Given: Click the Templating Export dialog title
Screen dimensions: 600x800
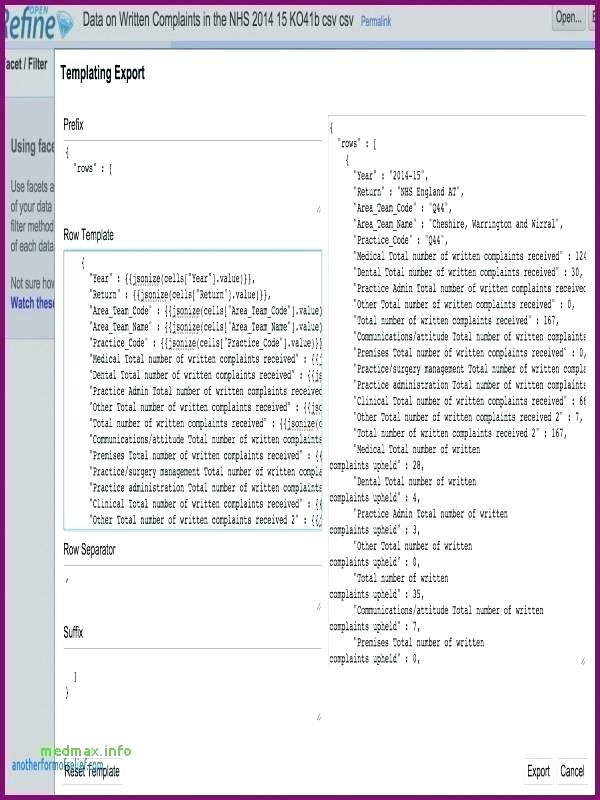Looking at the screenshot, I should tap(103, 73).
